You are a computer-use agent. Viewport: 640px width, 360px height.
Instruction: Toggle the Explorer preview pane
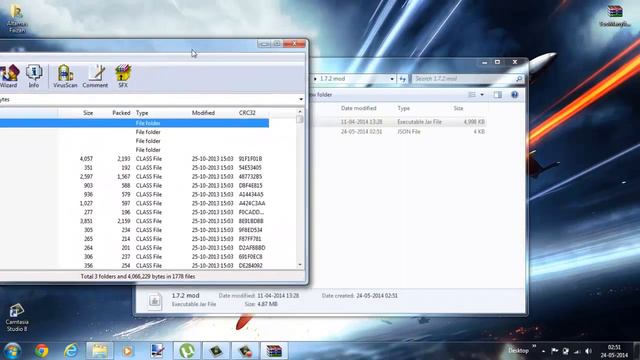498,95
